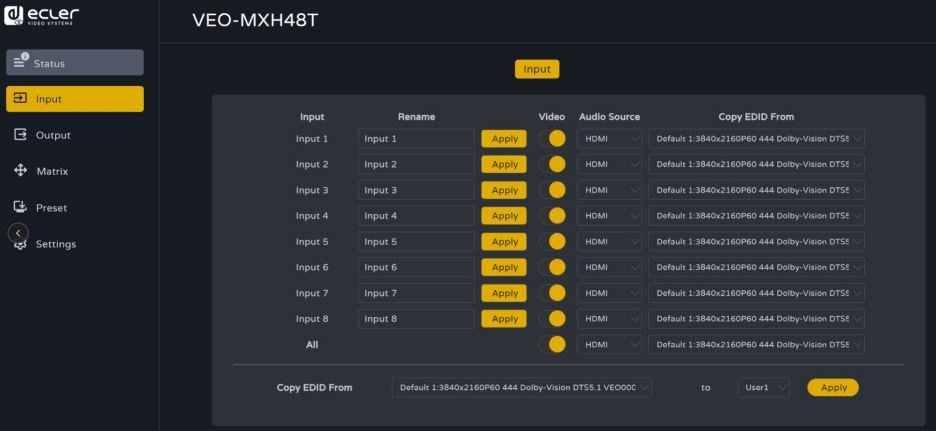Toggle video switch for Input 3
The height and width of the screenshot is (431, 936).
pyautogui.click(x=552, y=190)
